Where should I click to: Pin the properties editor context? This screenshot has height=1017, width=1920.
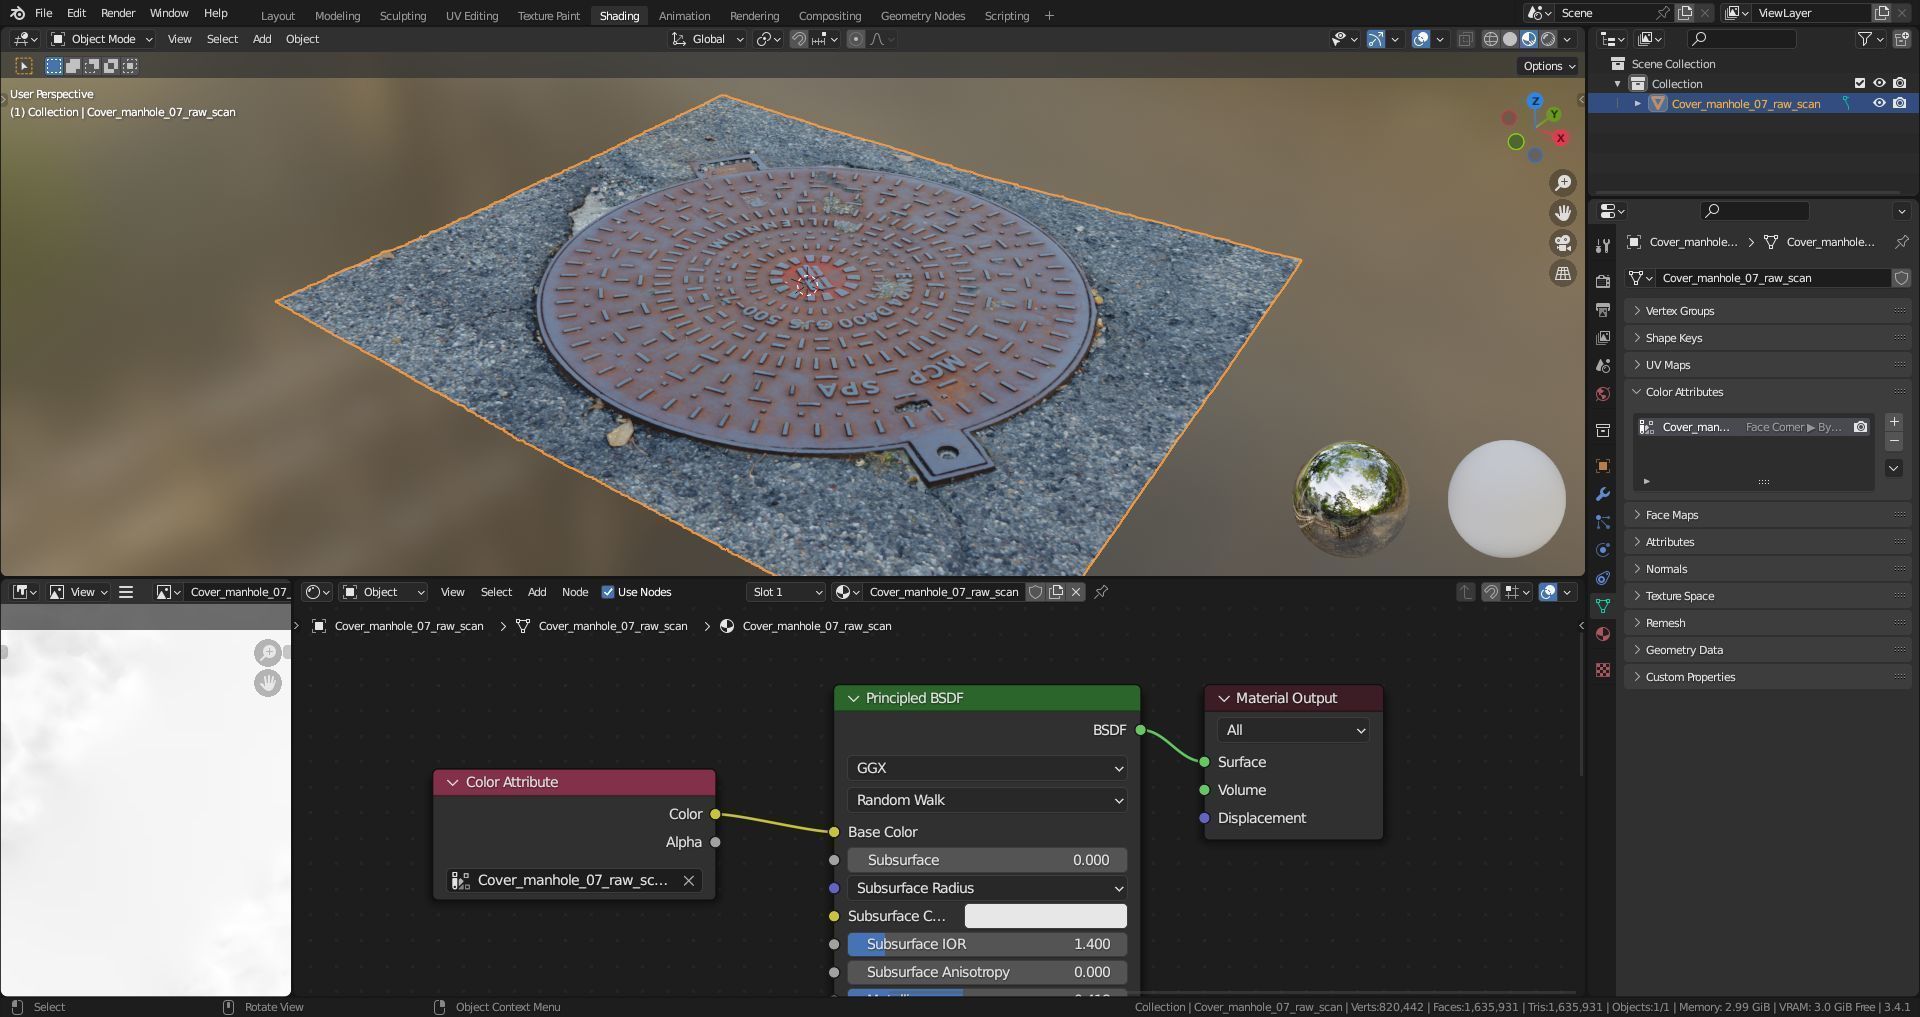(1901, 242)
